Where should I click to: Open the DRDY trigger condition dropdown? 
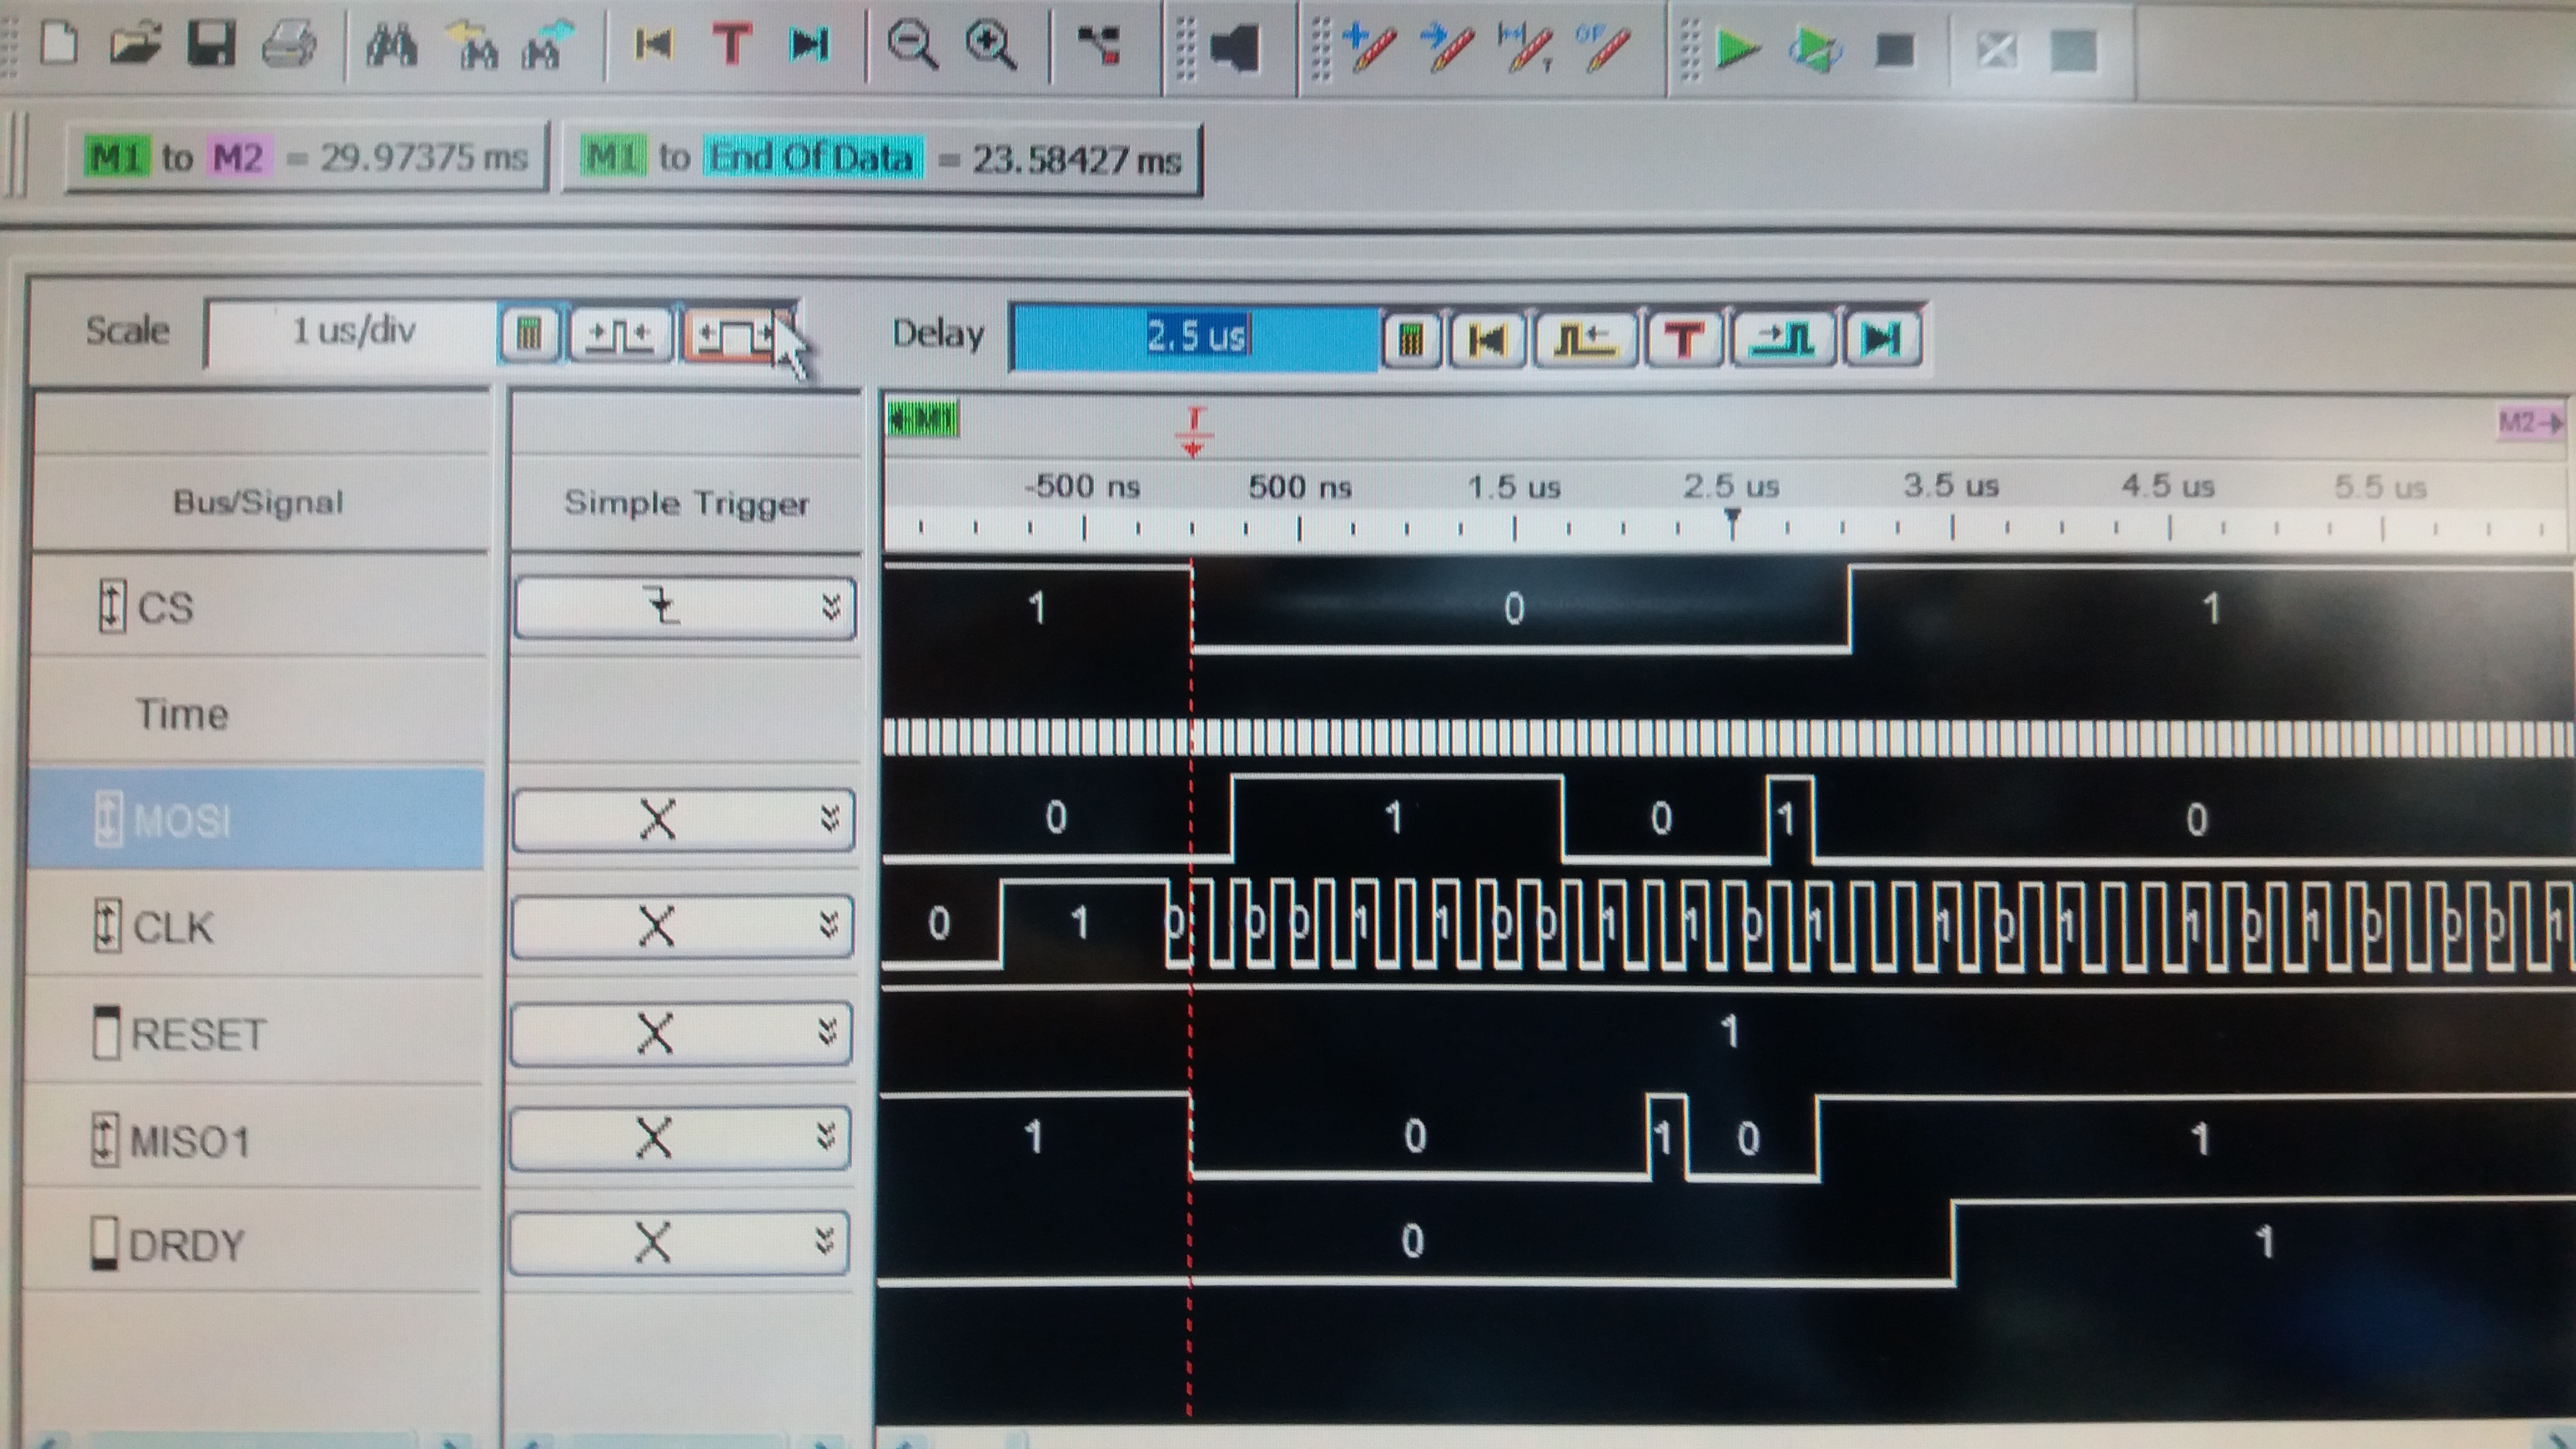(x=824, y=1242)
